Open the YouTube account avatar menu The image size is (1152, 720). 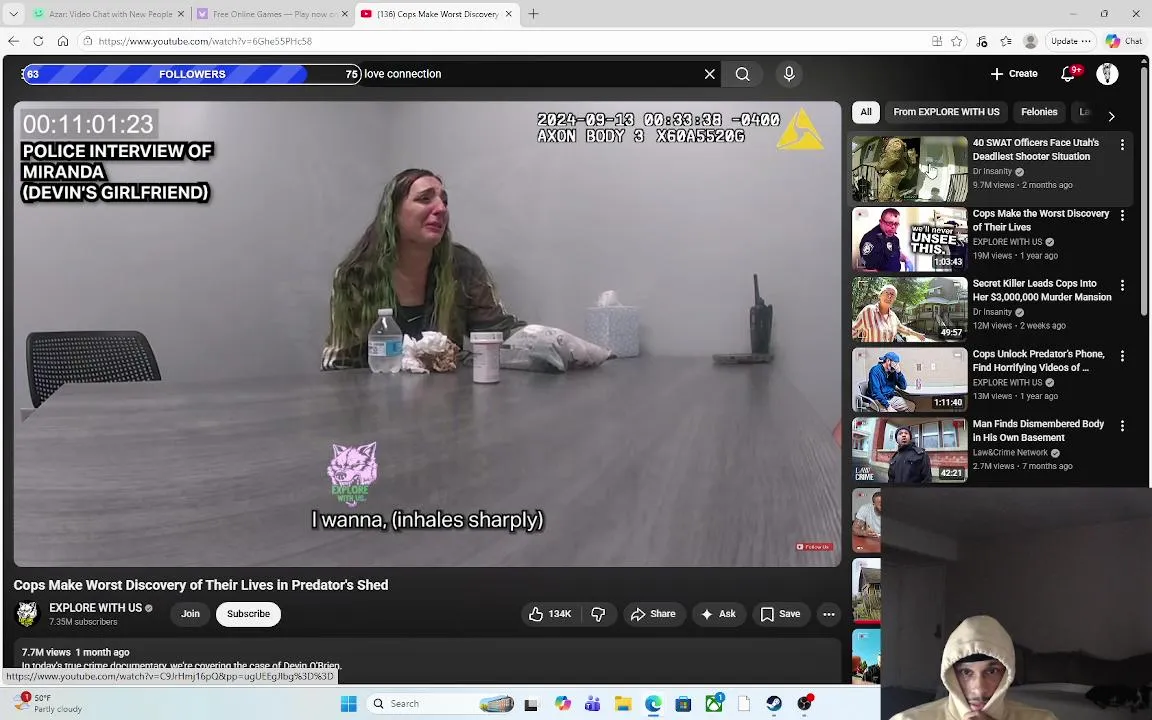(x=1107, y=73)
